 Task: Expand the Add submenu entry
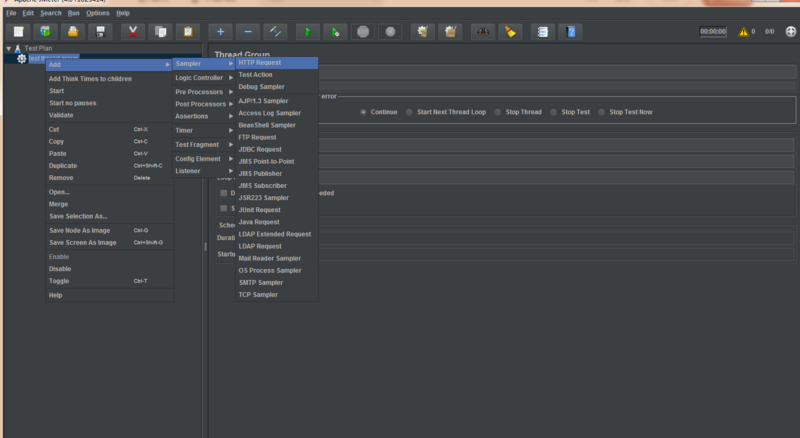tap(109, 64)
